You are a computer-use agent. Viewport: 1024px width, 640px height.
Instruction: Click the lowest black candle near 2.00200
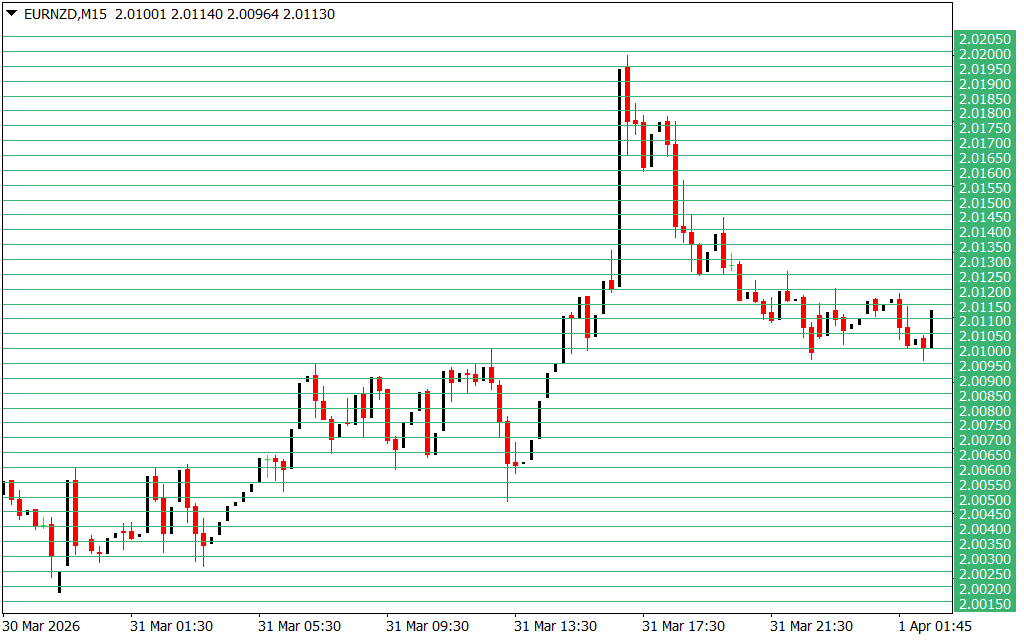coord(59,581)
